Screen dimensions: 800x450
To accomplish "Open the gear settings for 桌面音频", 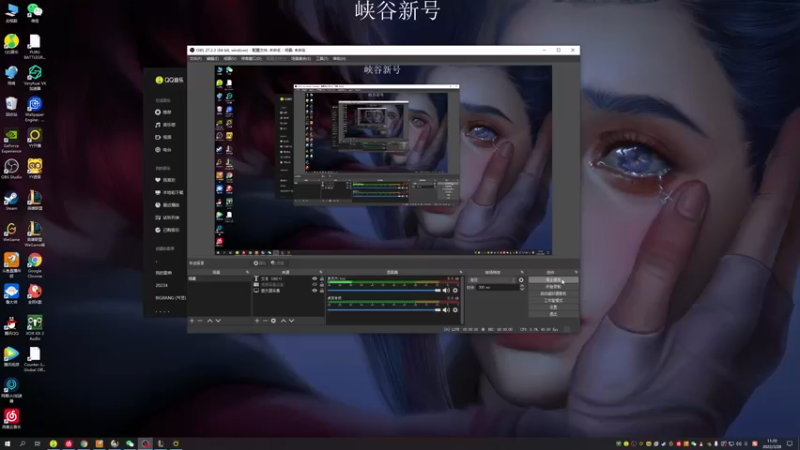I will (455, 310).
